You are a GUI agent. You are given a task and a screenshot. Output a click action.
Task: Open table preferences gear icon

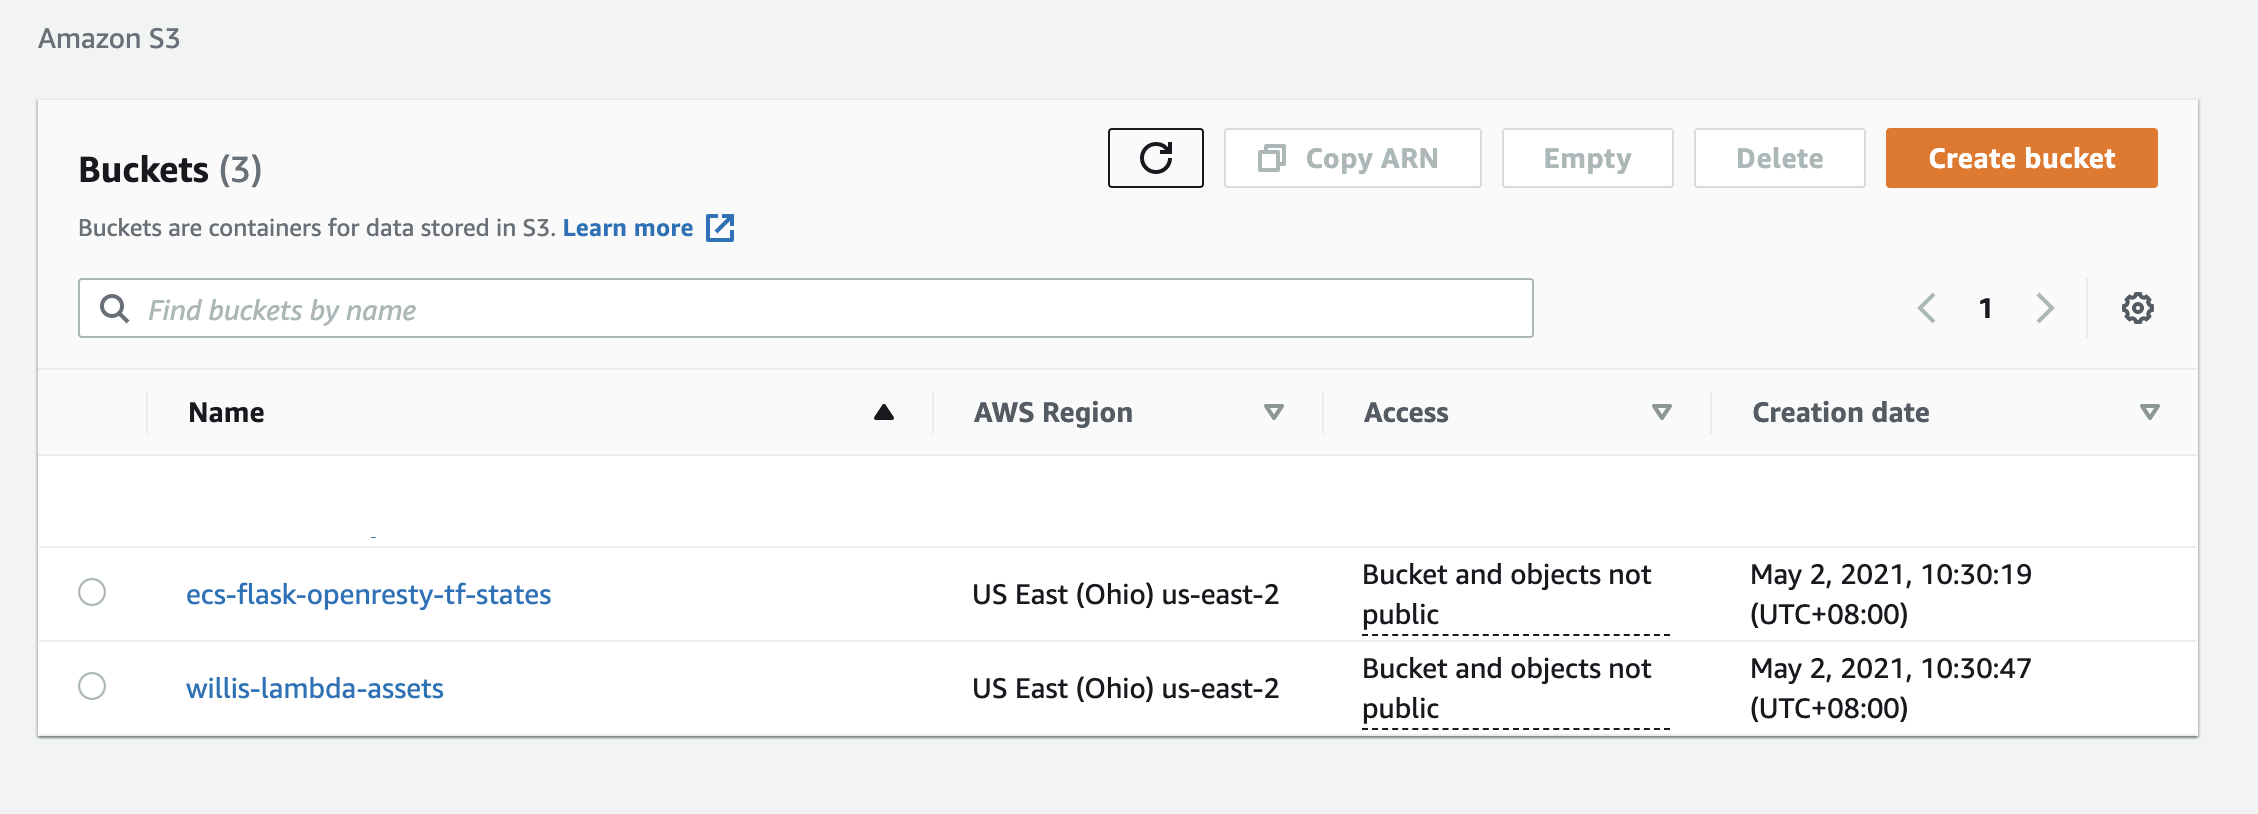point(2137,308)
